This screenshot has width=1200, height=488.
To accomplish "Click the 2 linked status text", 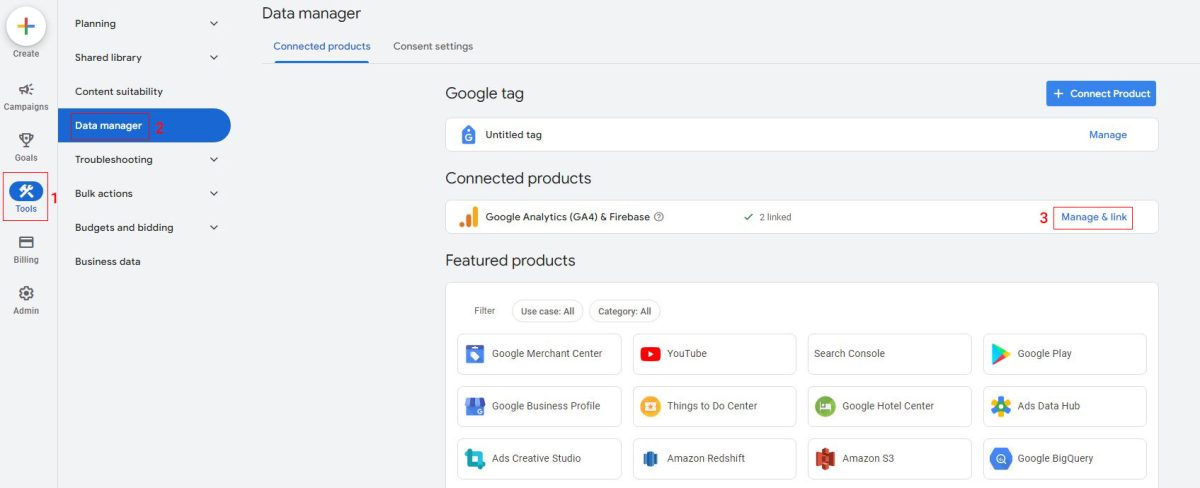I will (x=775, y=217).
